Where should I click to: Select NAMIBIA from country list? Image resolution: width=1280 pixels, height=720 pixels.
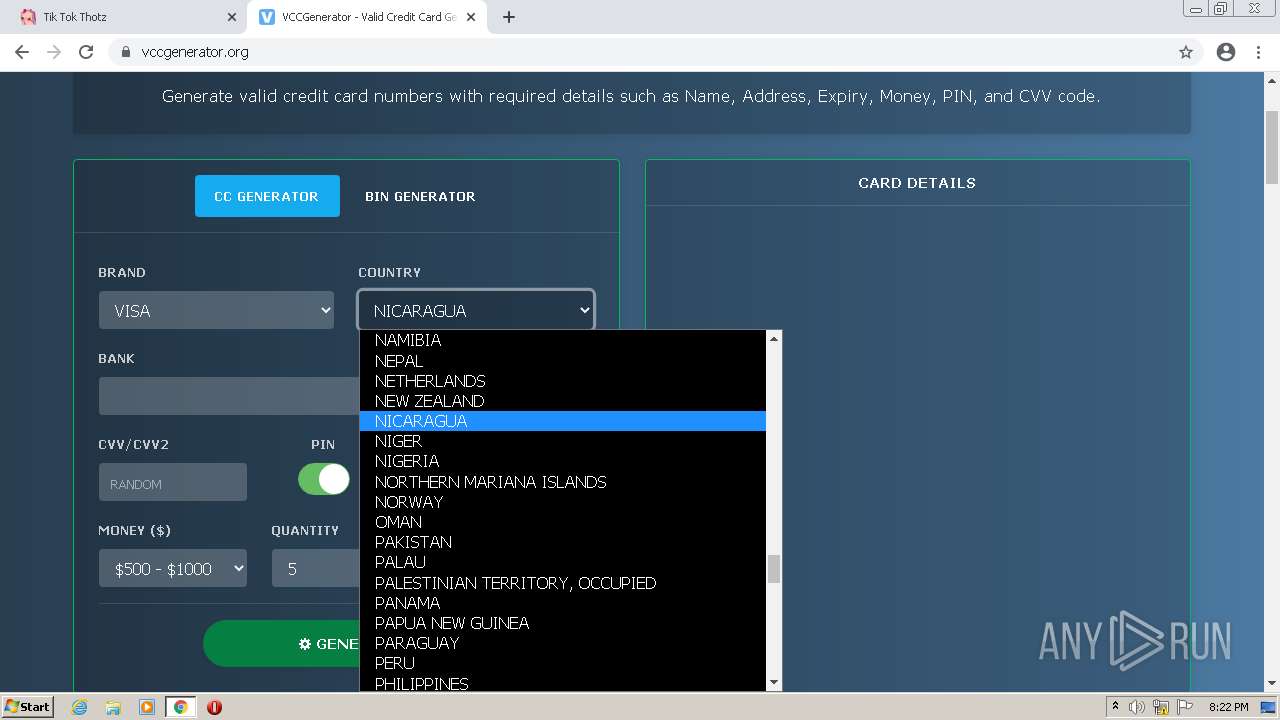click(563, 340)
